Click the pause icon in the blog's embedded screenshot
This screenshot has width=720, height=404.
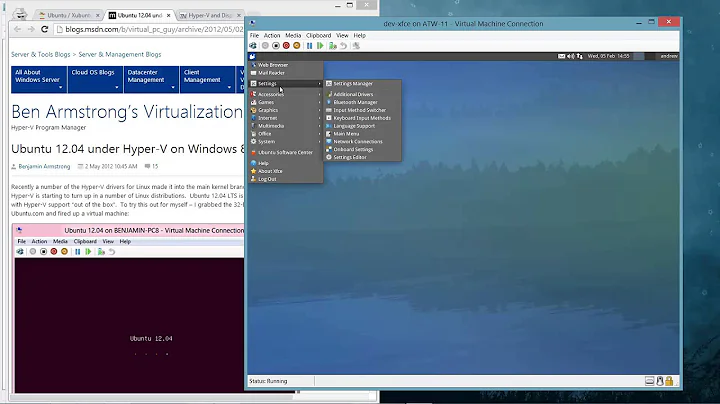click(78, 252)
